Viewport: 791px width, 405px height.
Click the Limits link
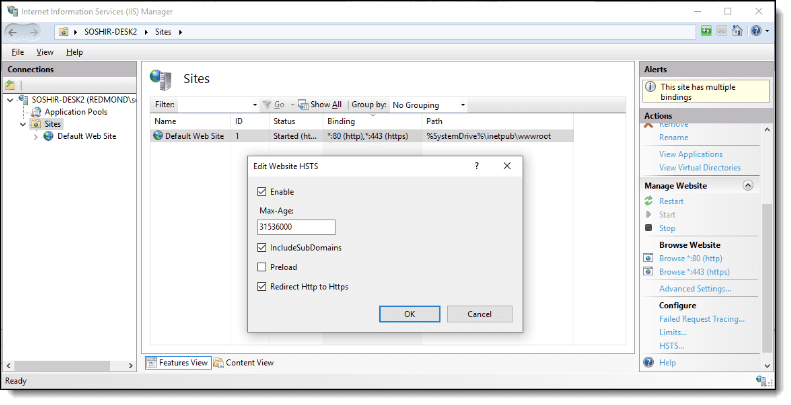coord(673,332)
